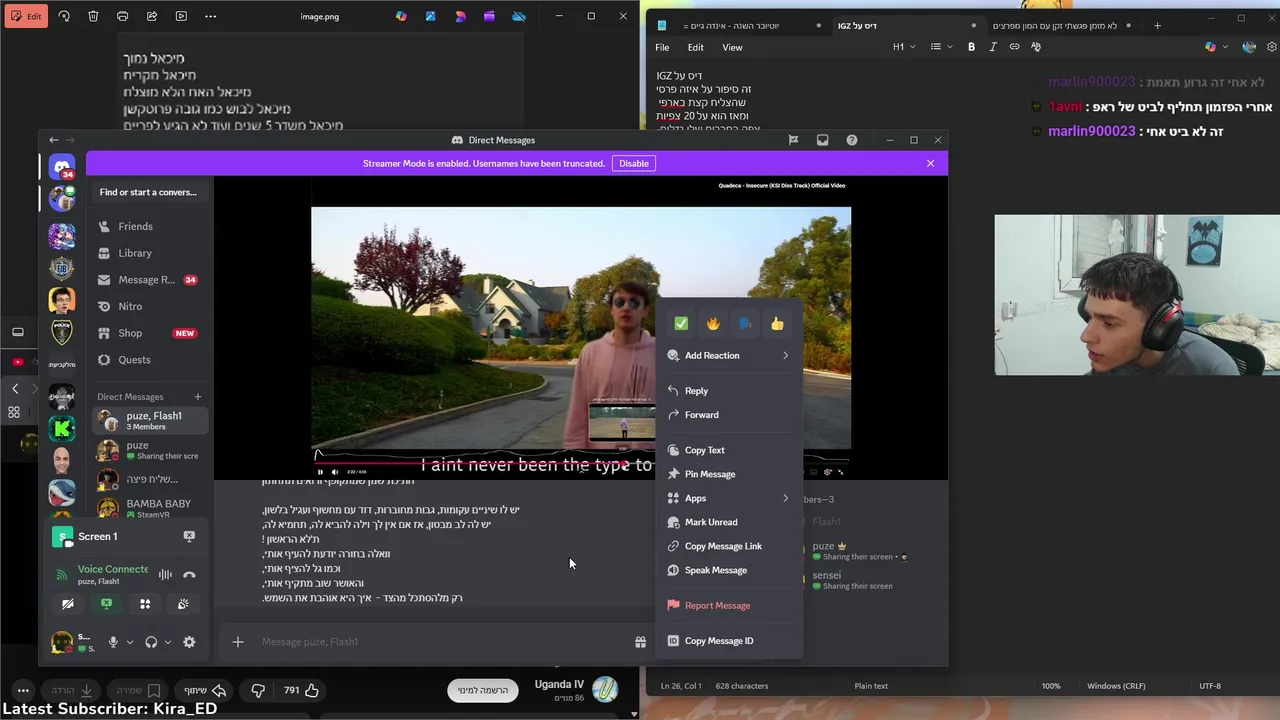Toggle italic formatting in Notepad

click(993, 47)
